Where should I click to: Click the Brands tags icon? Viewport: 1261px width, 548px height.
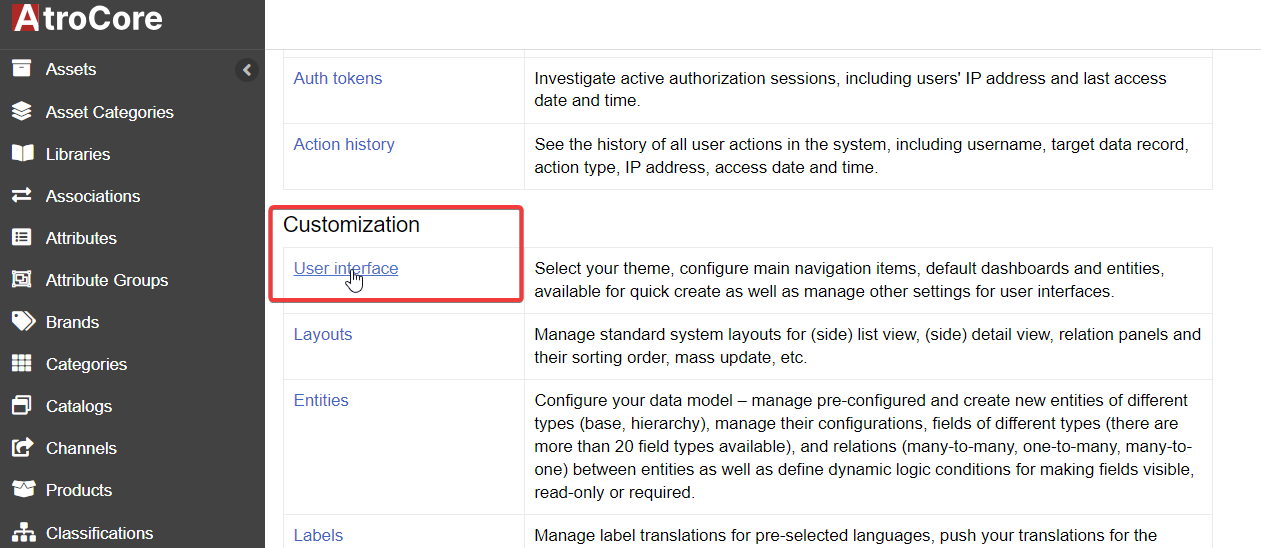(22, 322)
